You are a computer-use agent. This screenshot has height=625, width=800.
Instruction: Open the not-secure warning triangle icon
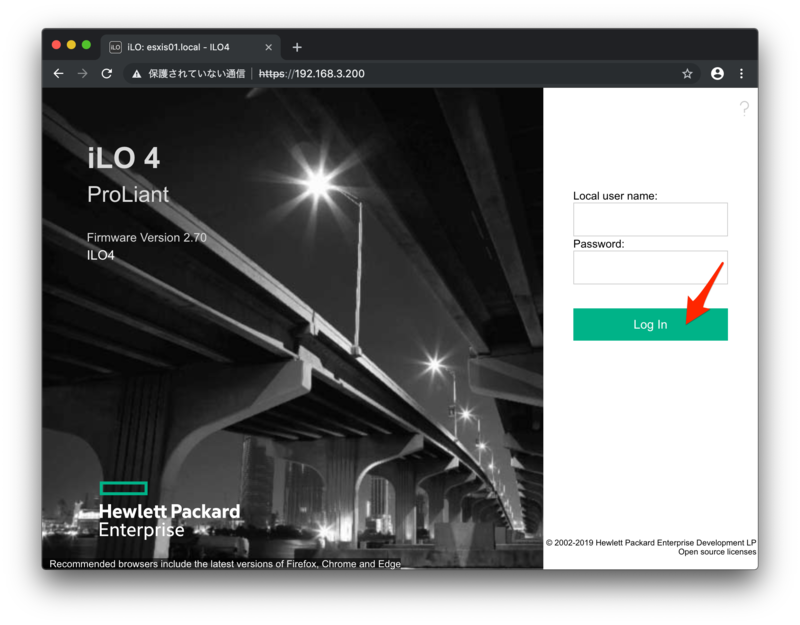(x=136, y=74)
